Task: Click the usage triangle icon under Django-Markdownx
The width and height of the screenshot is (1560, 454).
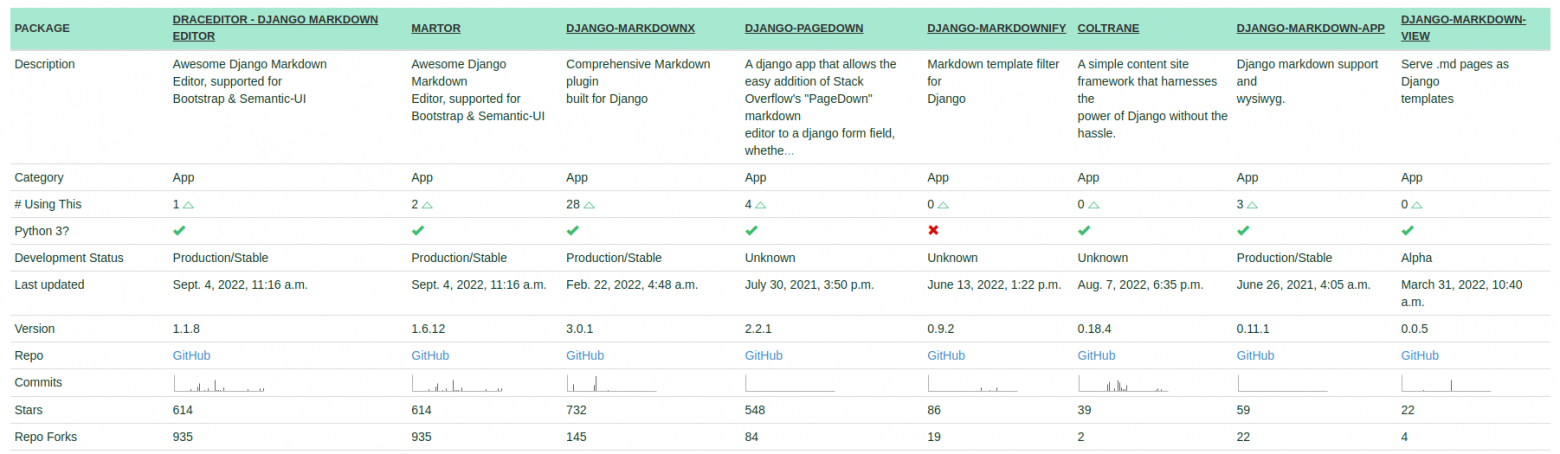Action: coord(589,205)
